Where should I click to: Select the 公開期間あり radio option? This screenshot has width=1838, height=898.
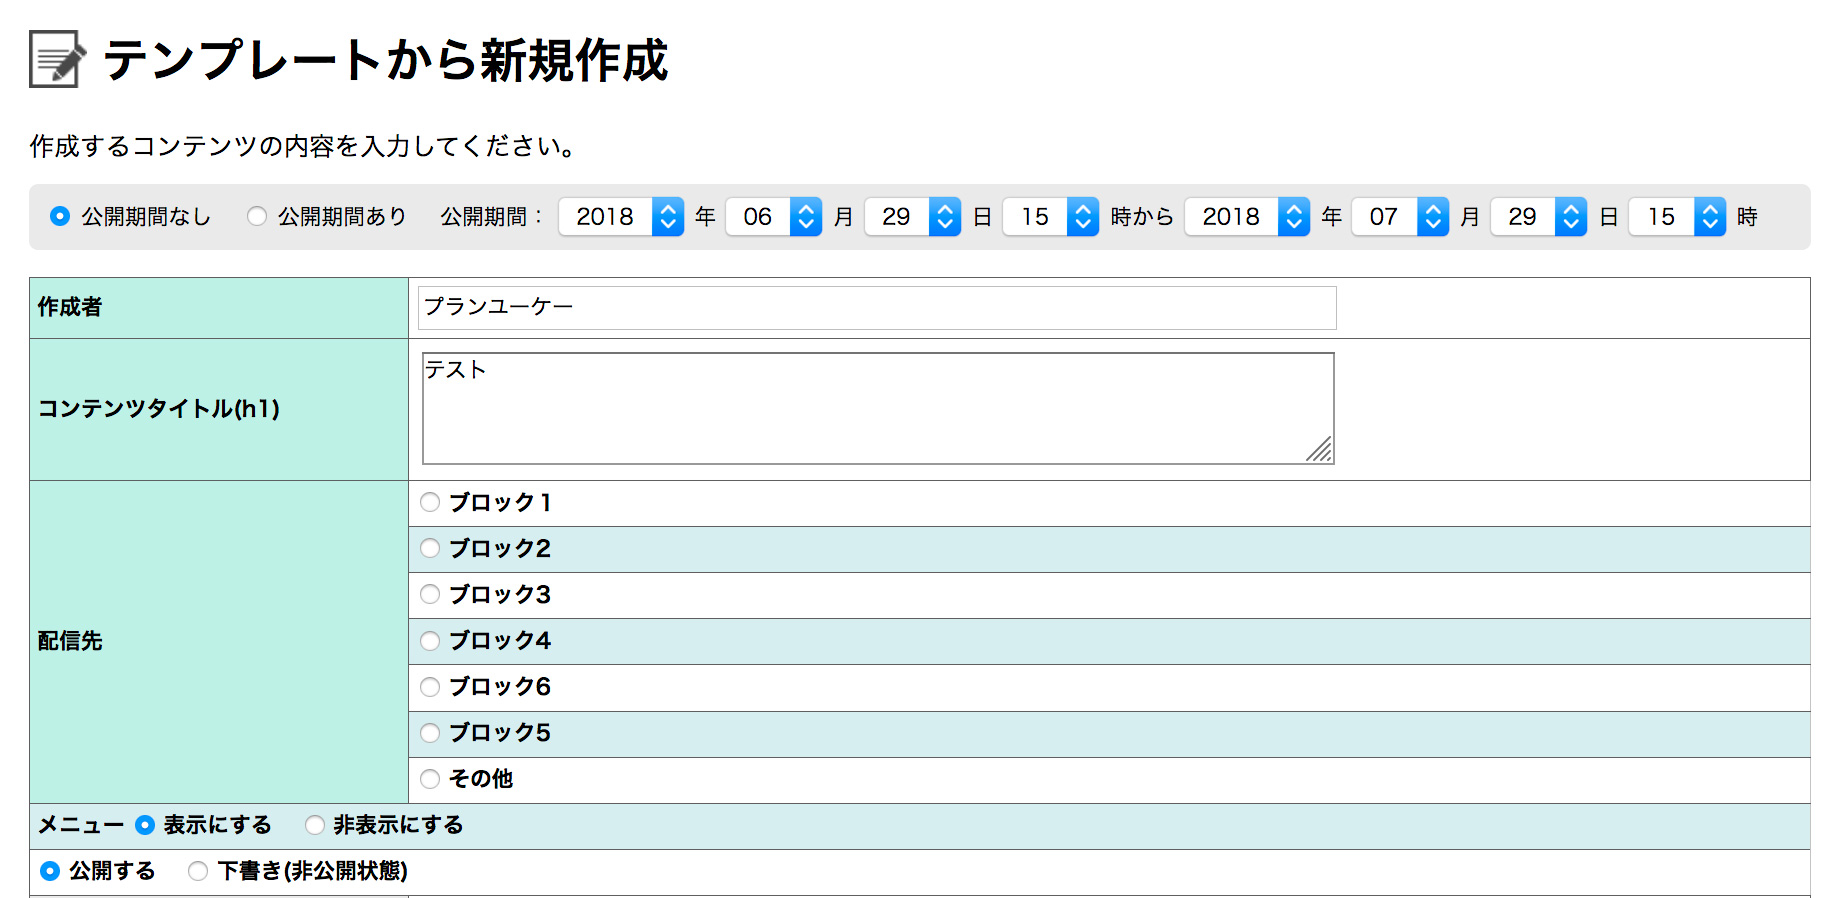point(257,216)
